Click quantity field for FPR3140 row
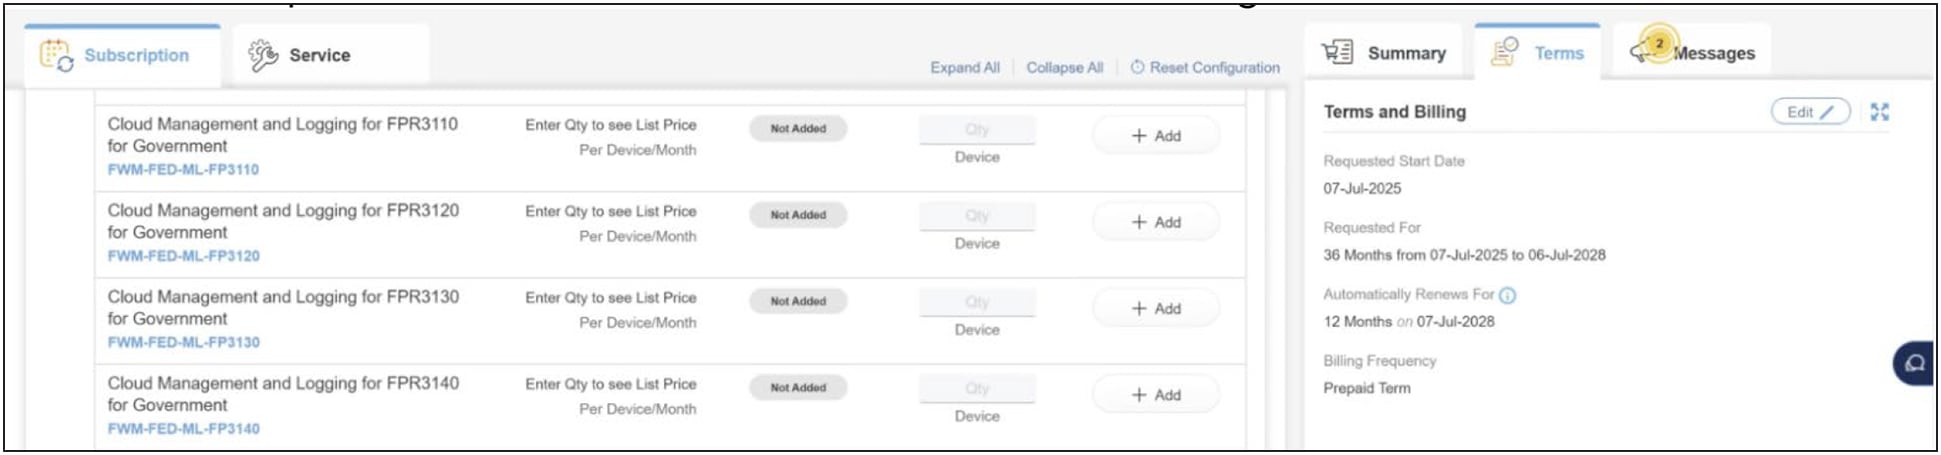Screen dimensions: 1941x455 point(977,389)
